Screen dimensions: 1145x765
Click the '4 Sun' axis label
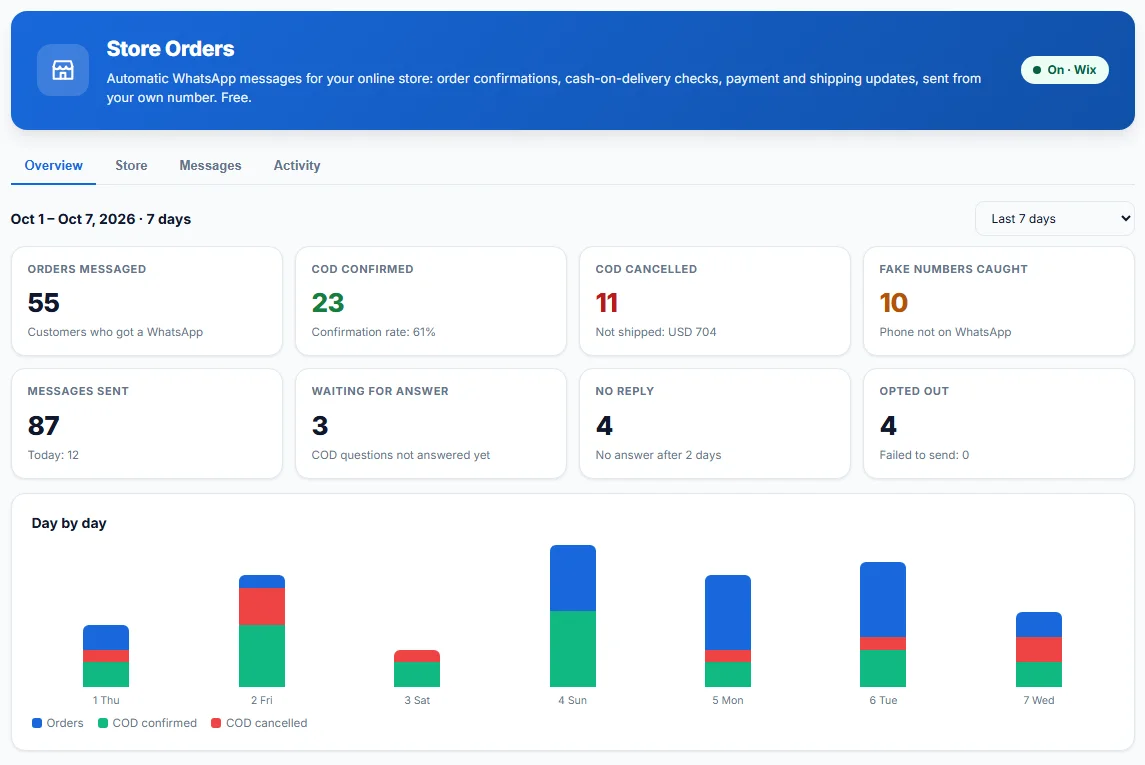pos(572,700)
